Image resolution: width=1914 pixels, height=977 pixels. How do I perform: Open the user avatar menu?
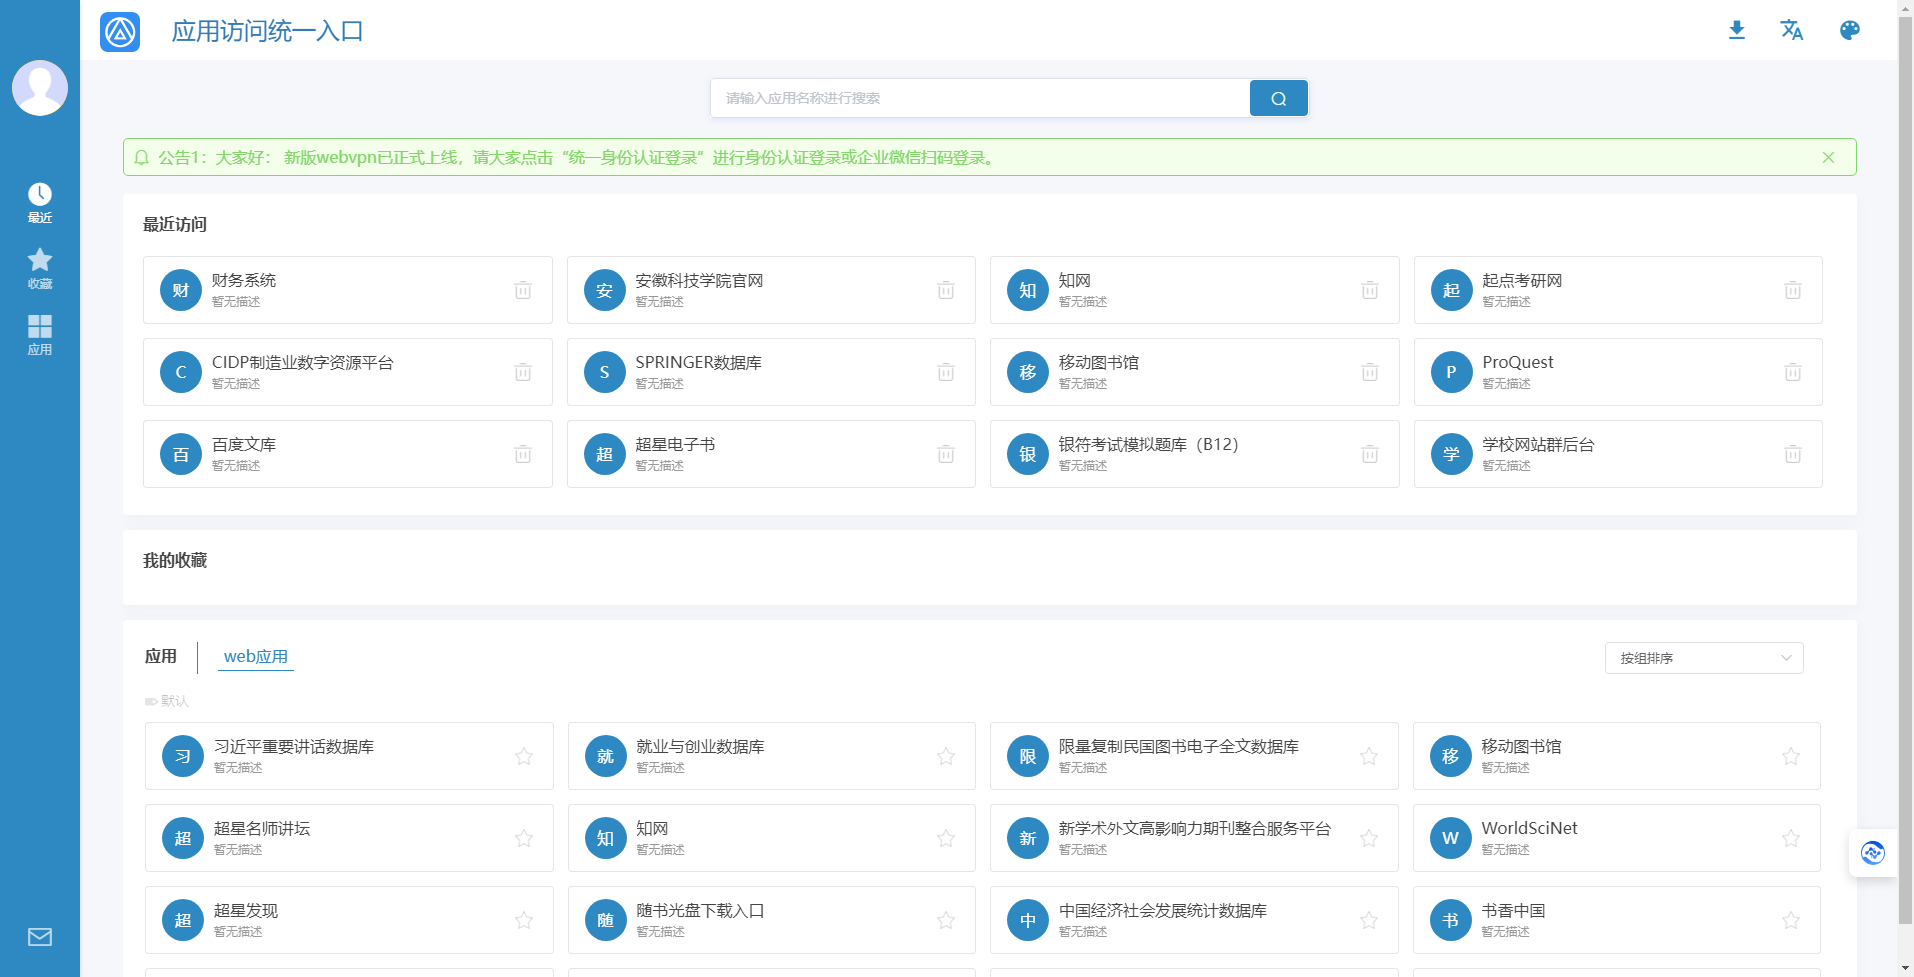point(40,88)
